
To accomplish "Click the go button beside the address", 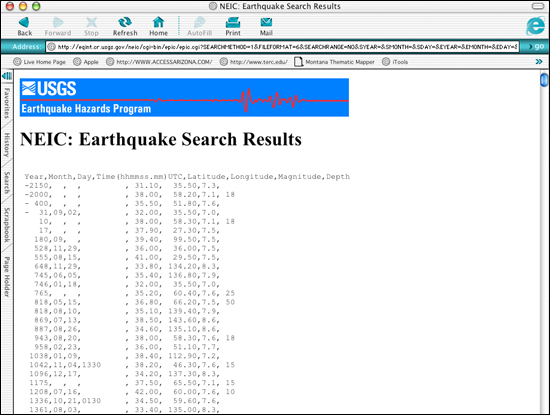I will click(536, 46).
